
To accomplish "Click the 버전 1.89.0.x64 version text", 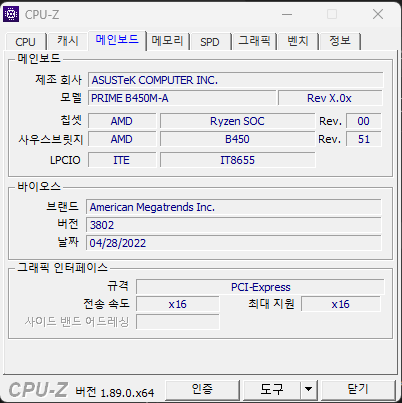I will tap(115, 392).
